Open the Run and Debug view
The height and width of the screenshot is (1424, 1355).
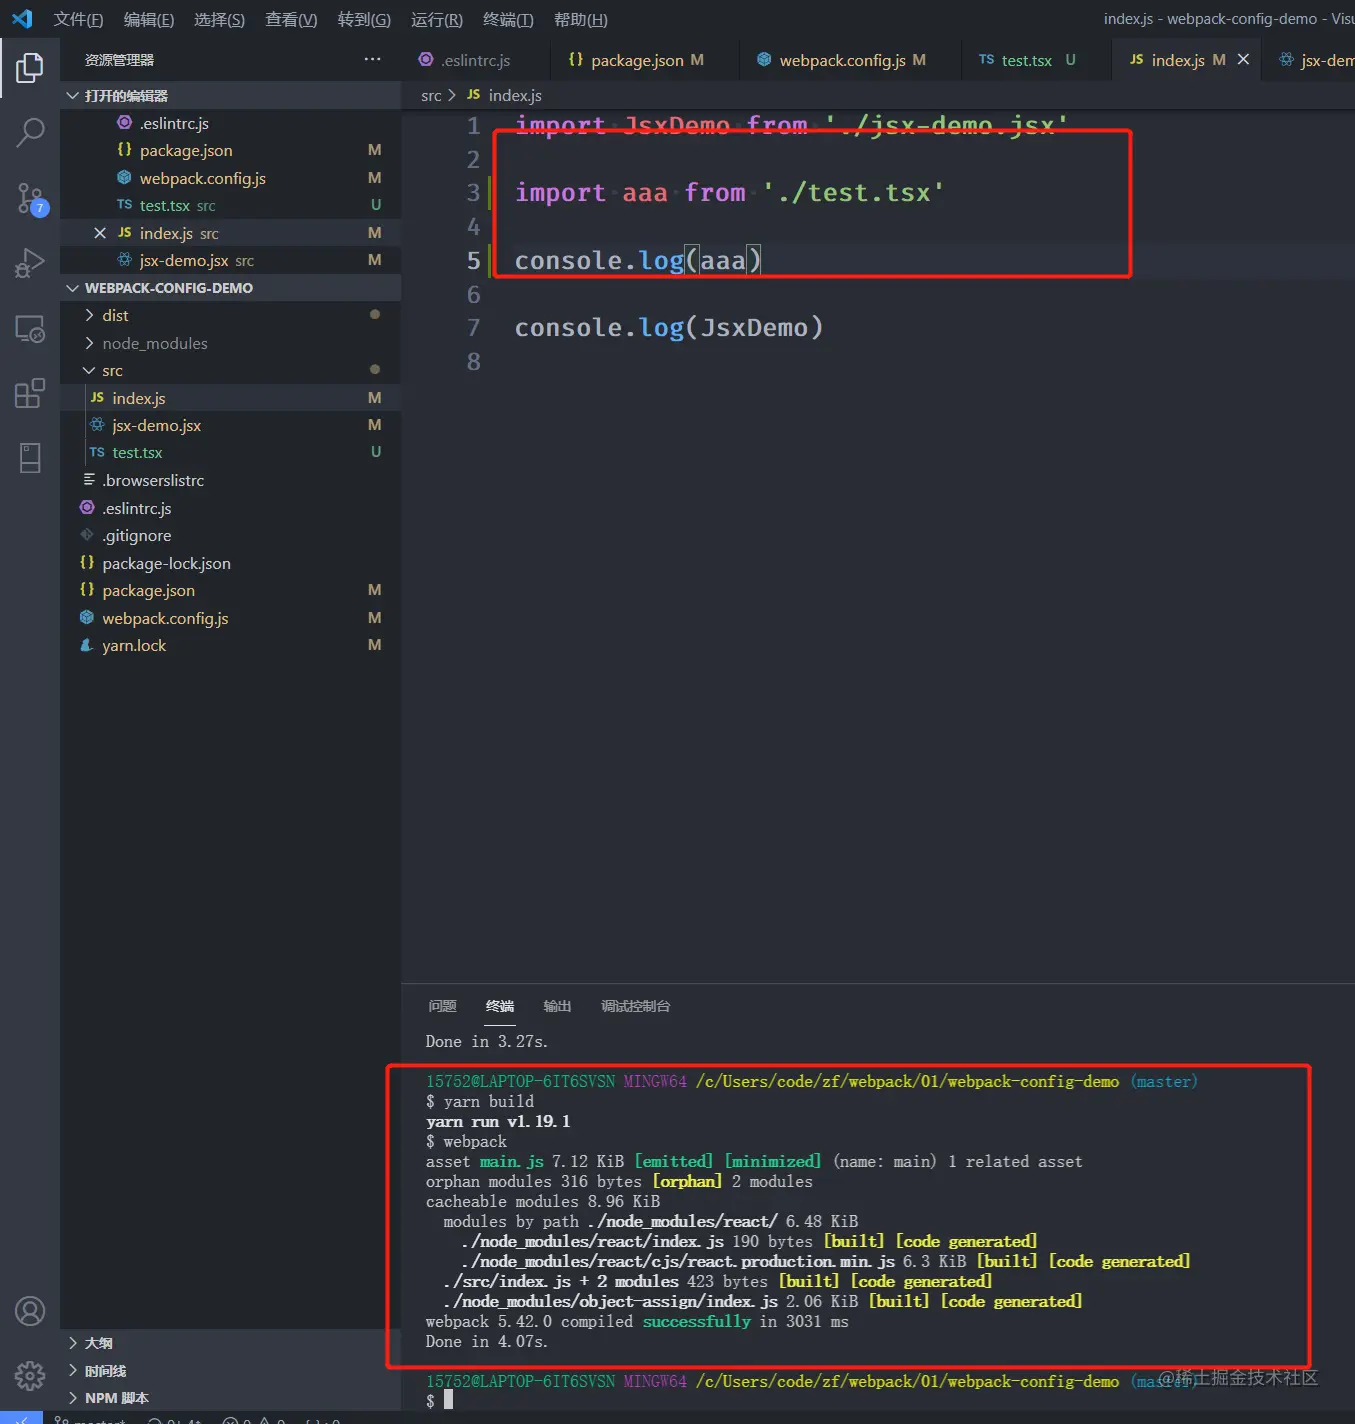point(30,263)
